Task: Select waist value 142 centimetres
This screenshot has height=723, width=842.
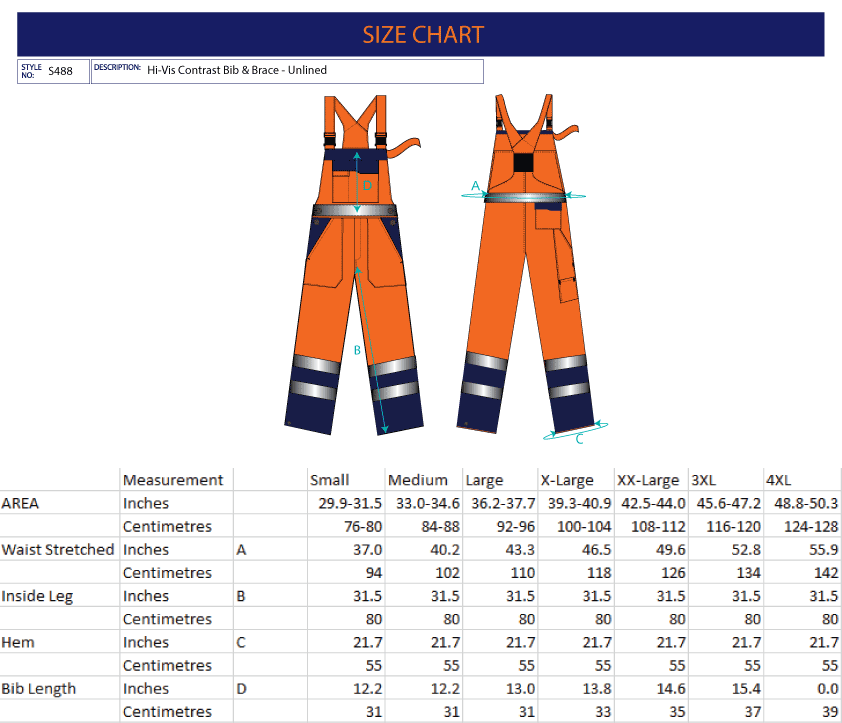Action: 826,573
